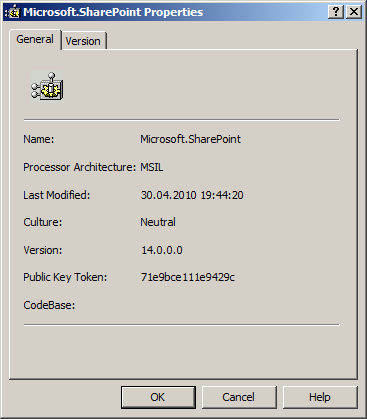367x419 pixels.
Task: Click the question mark help icon in title bar
Action: (336, 12)
